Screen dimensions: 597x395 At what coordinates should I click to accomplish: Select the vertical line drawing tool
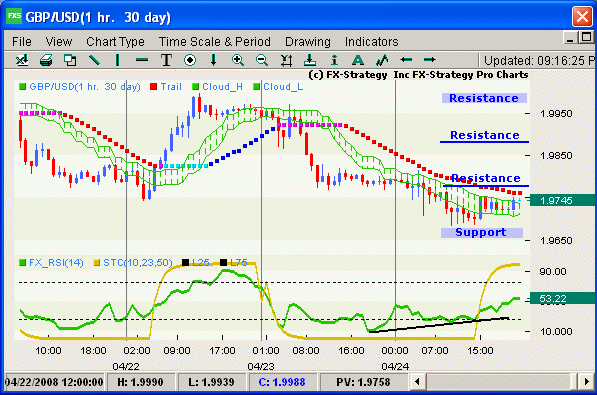[x=118, y=60]
